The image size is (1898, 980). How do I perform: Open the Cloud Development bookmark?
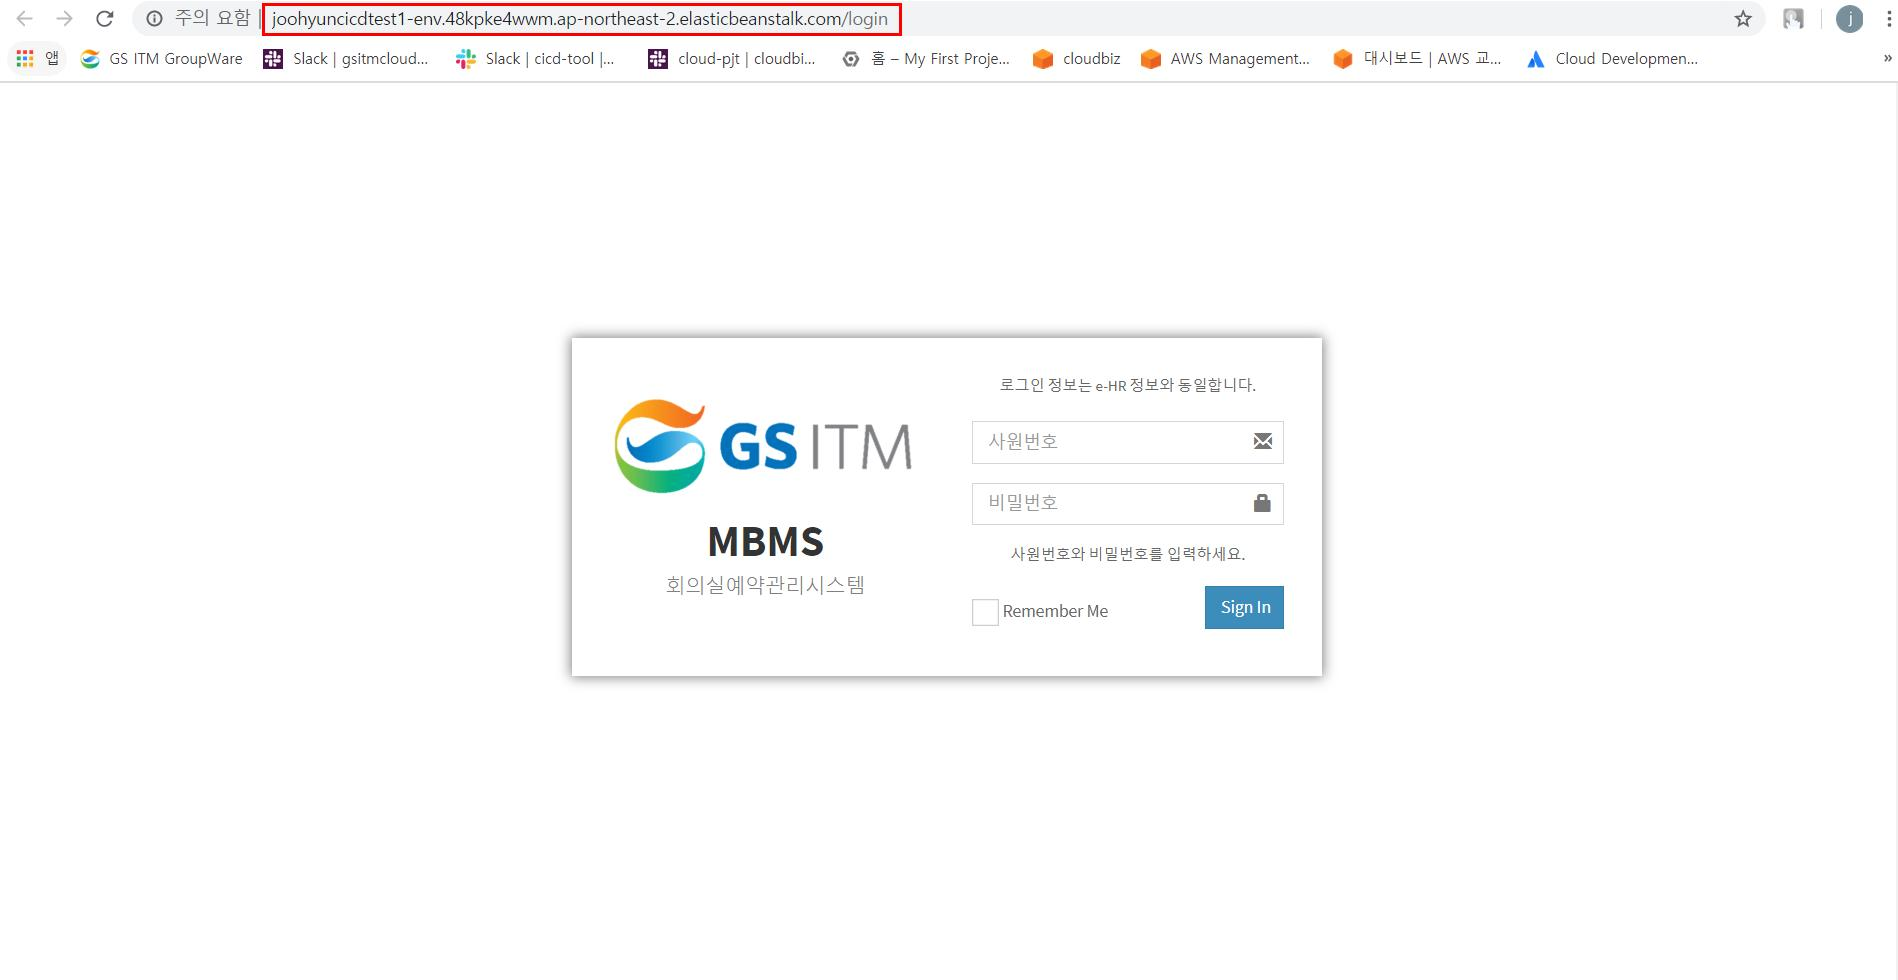point(1612,59)
